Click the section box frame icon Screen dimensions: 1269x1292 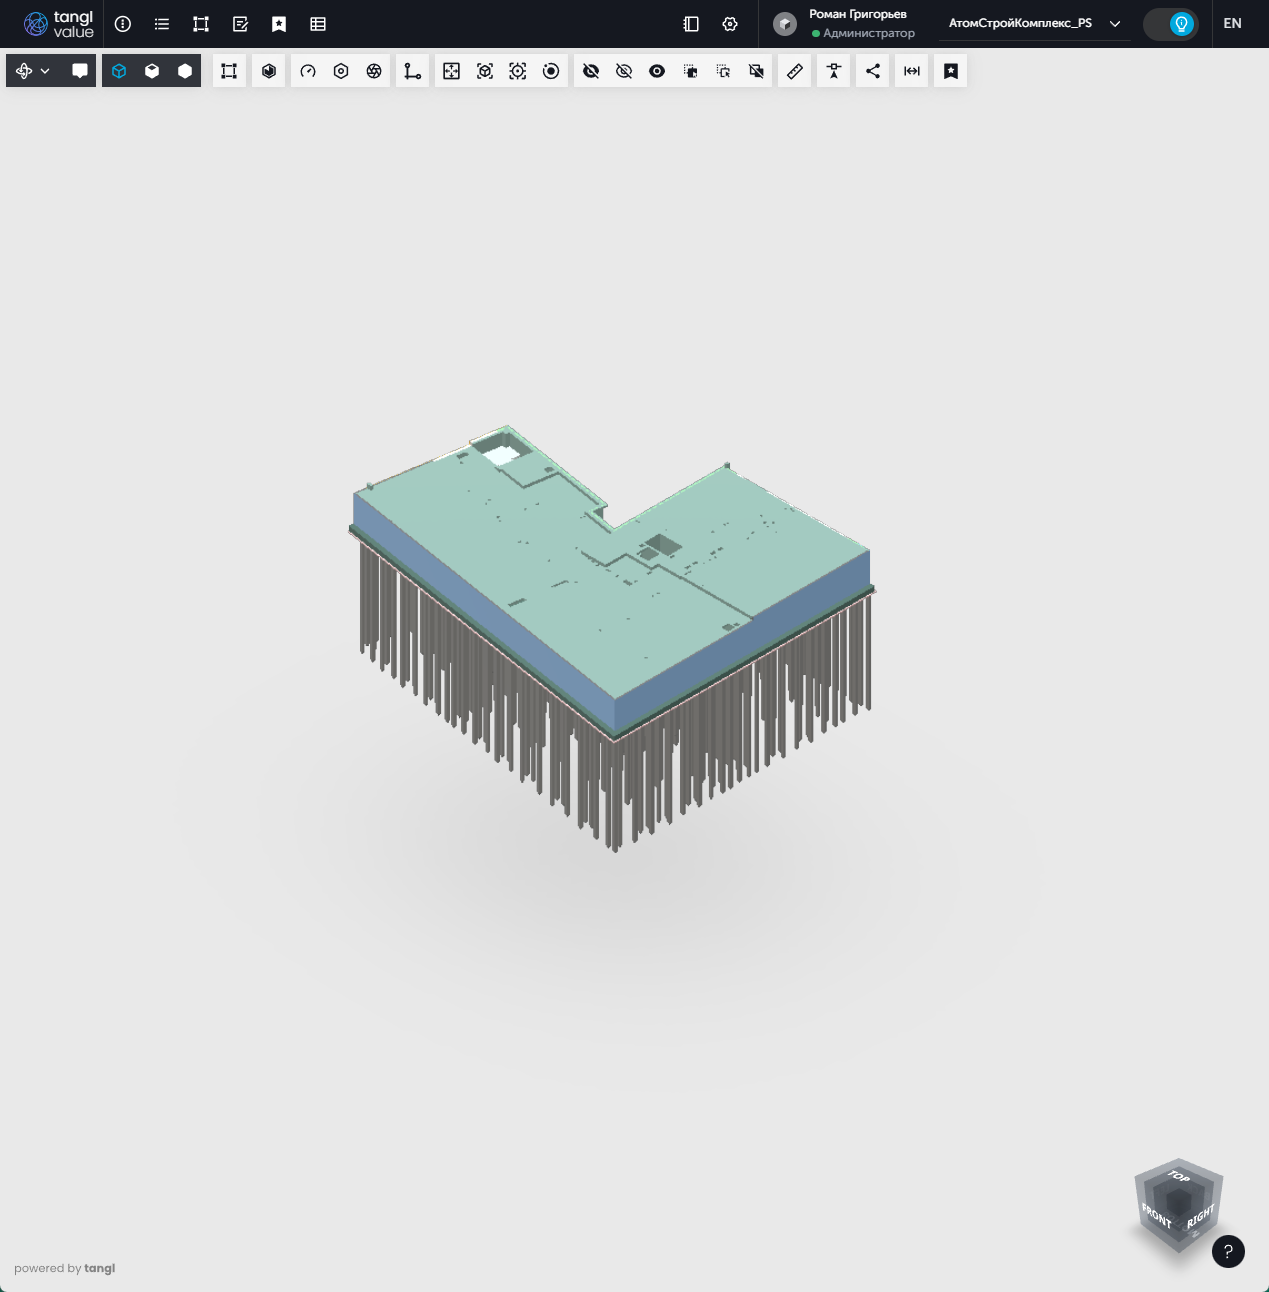229,71
